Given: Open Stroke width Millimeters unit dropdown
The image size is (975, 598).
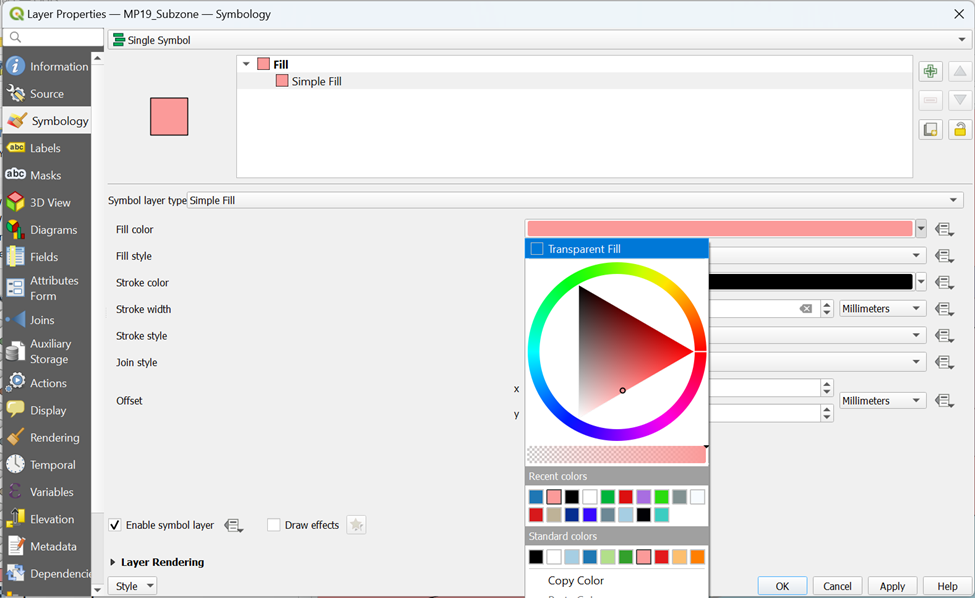Looking at the screenshot, I should coord(882,309).
